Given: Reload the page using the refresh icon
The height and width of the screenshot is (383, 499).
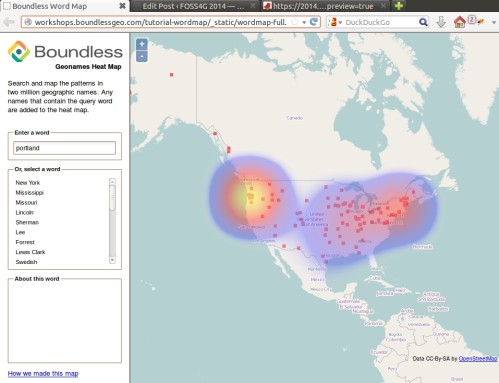Looking at the screenshot, I should (314, 22).
